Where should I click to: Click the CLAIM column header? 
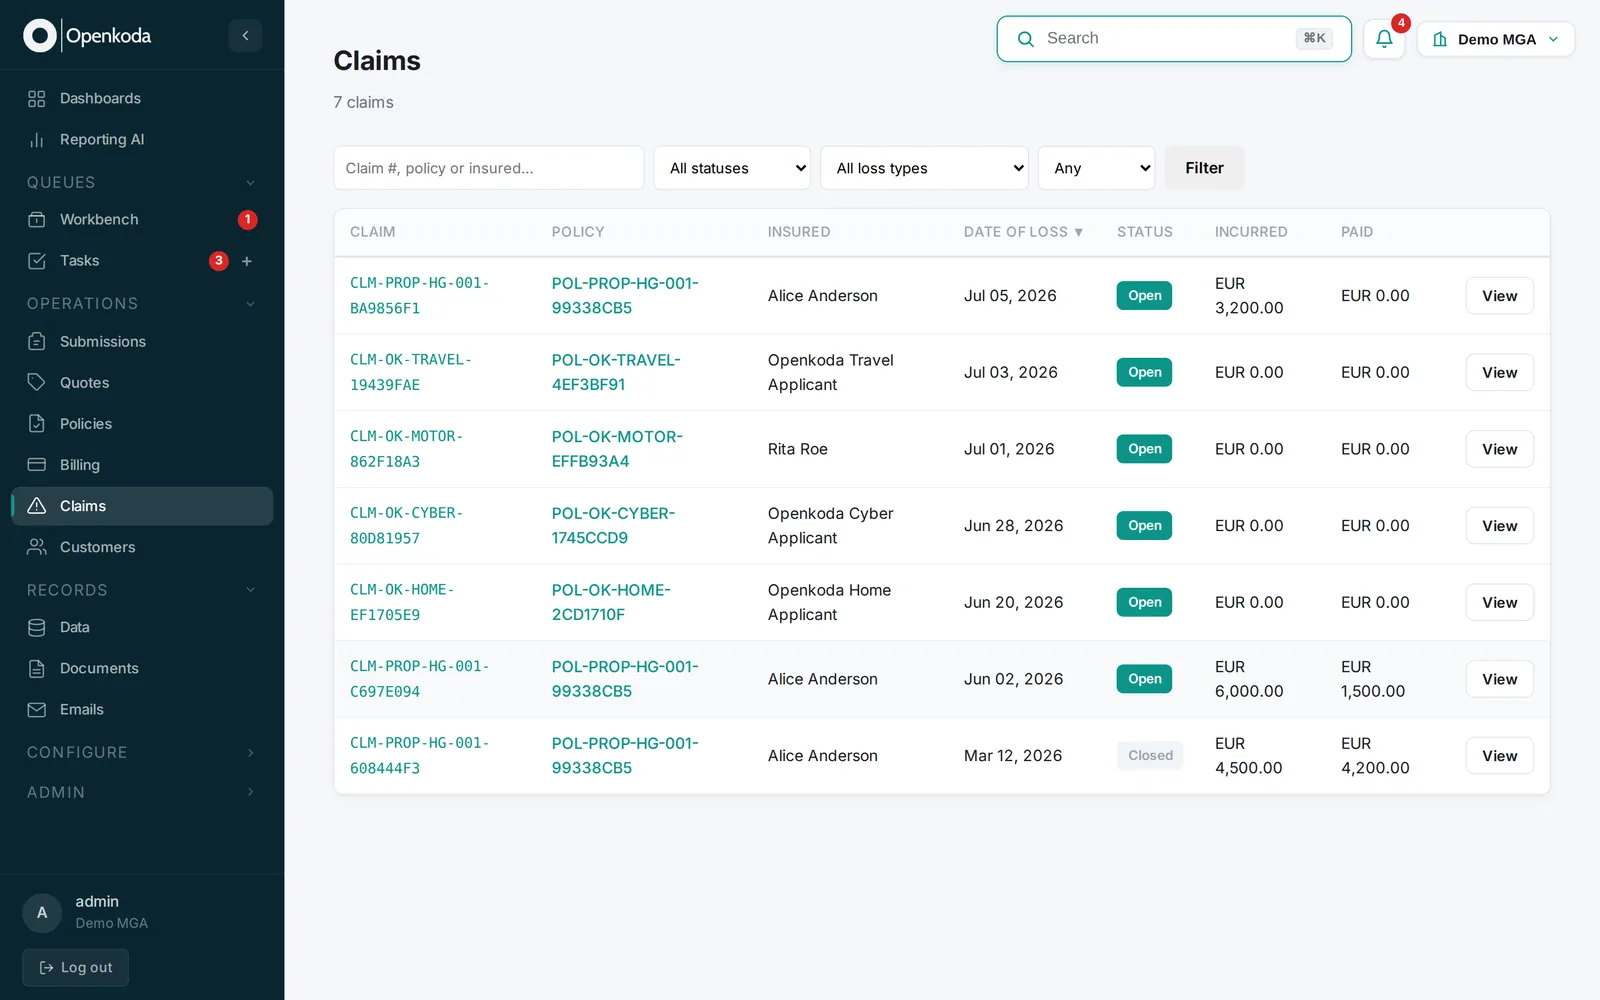click(x=372, y=232)
